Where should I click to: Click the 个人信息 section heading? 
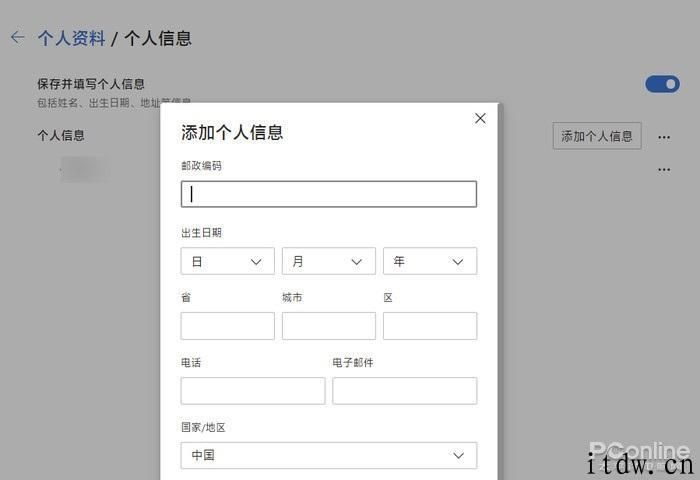pyautogui.click(x=61, y=135)
